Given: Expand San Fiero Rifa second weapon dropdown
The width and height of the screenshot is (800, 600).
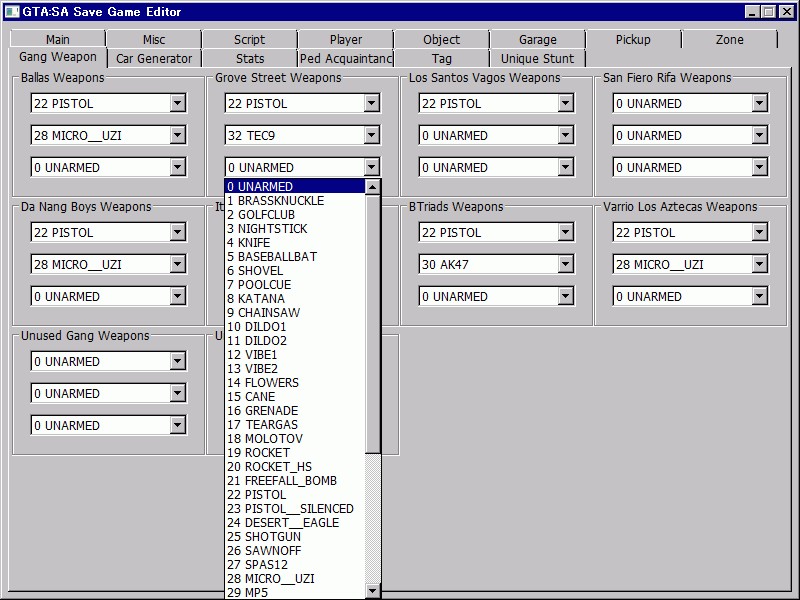Looking at the screenshot, I should pos(759,135).
